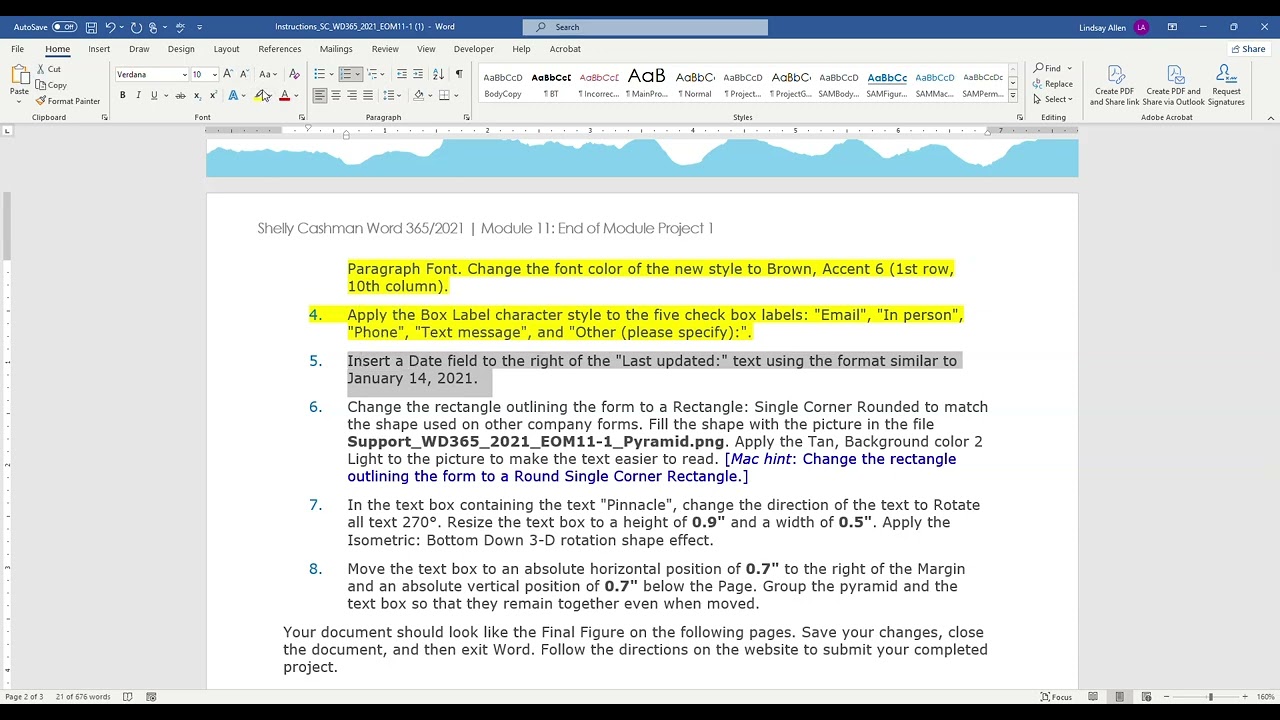
Task: Switch to the References tab
Action: (x=280, y=49)
